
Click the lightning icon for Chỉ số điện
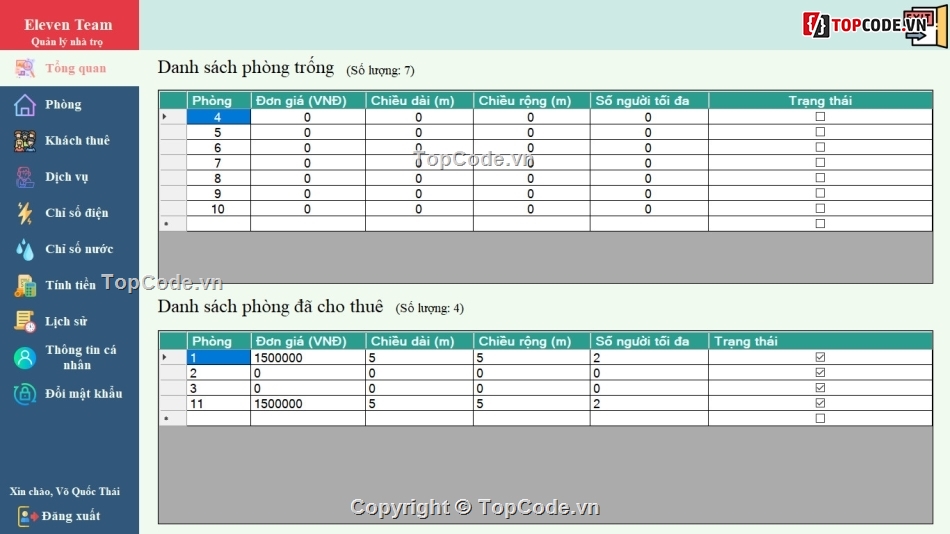click(25, 213)
